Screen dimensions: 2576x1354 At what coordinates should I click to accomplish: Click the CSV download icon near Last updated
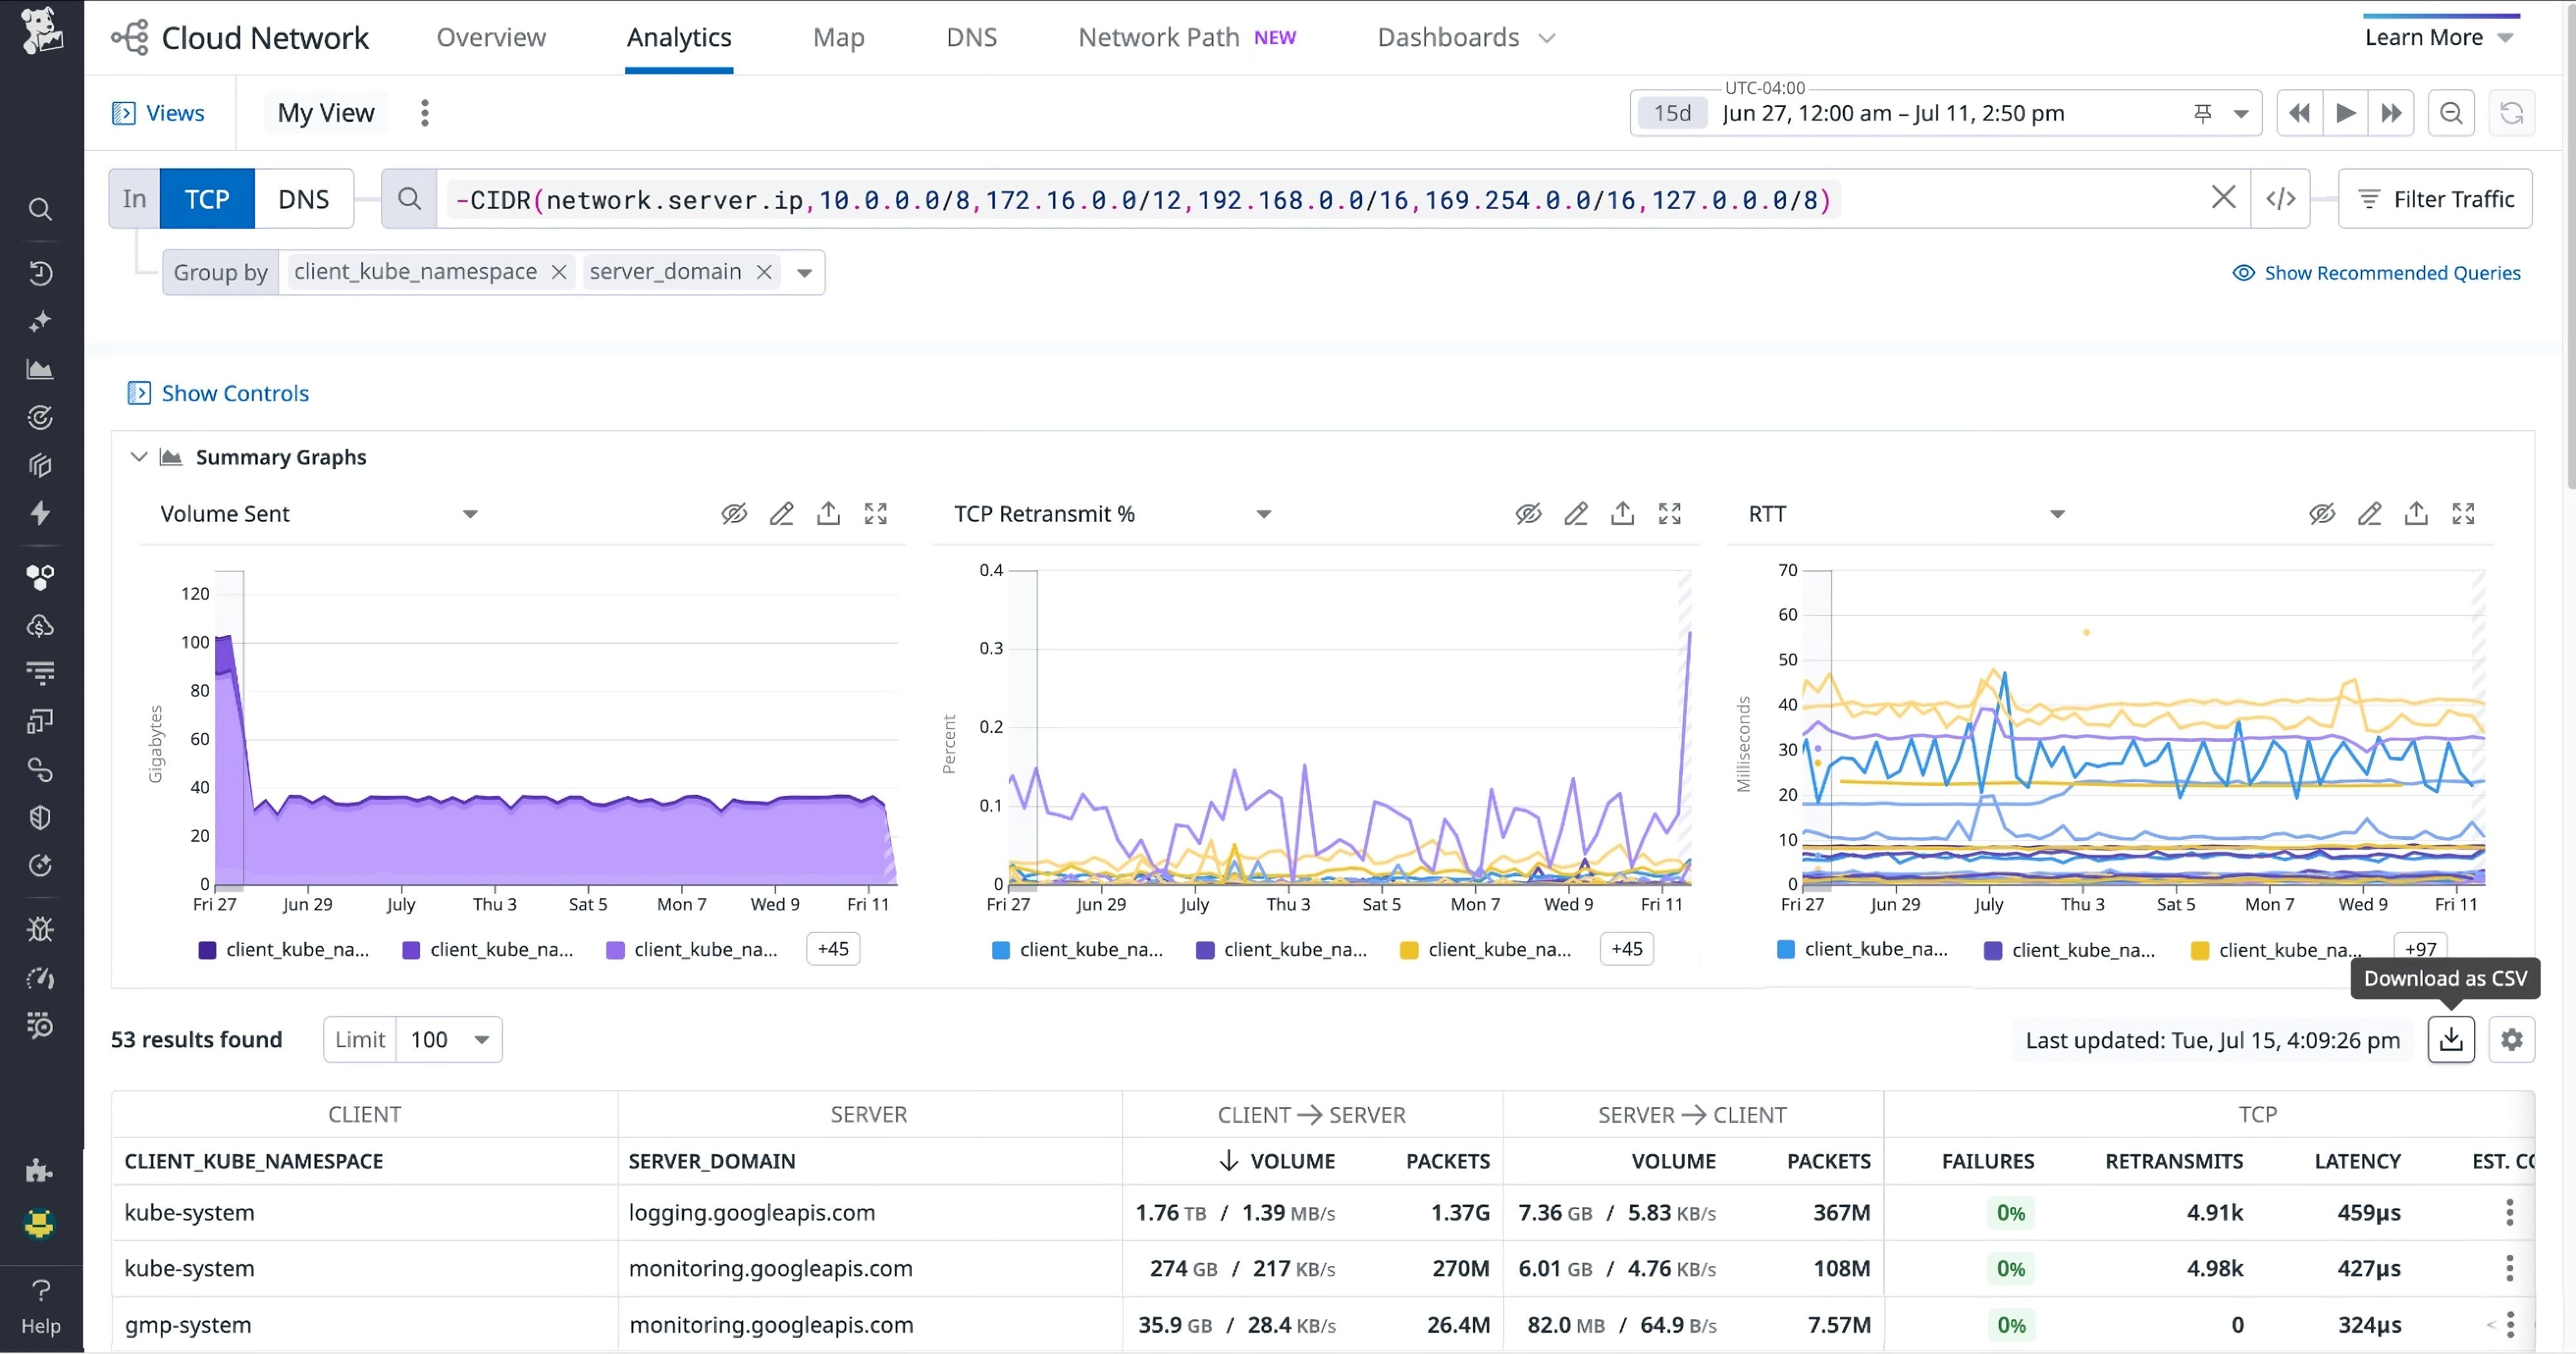pos(2451,1039)
